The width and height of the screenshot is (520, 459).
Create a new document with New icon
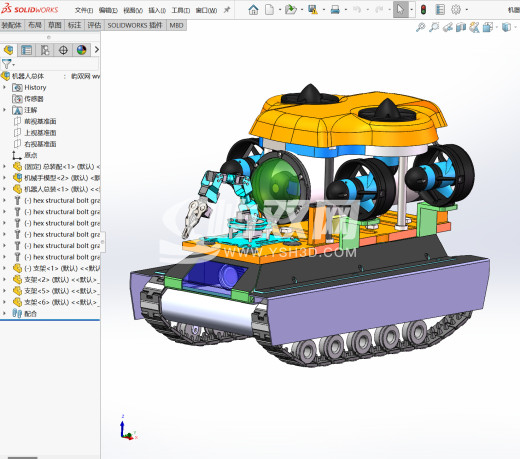pos(269,10)
